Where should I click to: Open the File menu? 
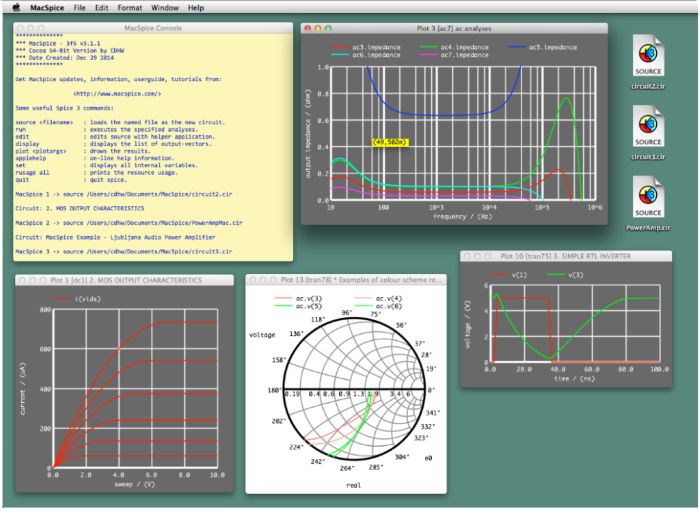[79, 8]
